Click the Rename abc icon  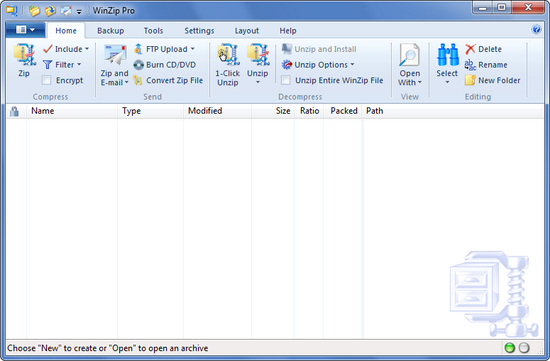[470, 65]
